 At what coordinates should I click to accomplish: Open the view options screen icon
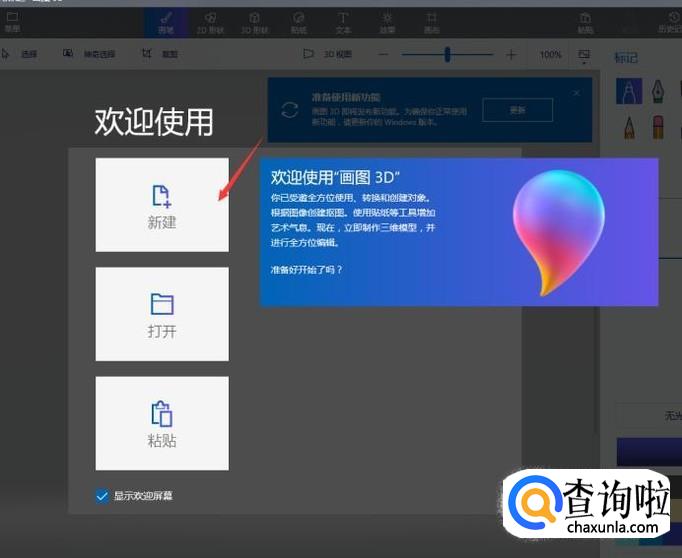click(584, 55)
